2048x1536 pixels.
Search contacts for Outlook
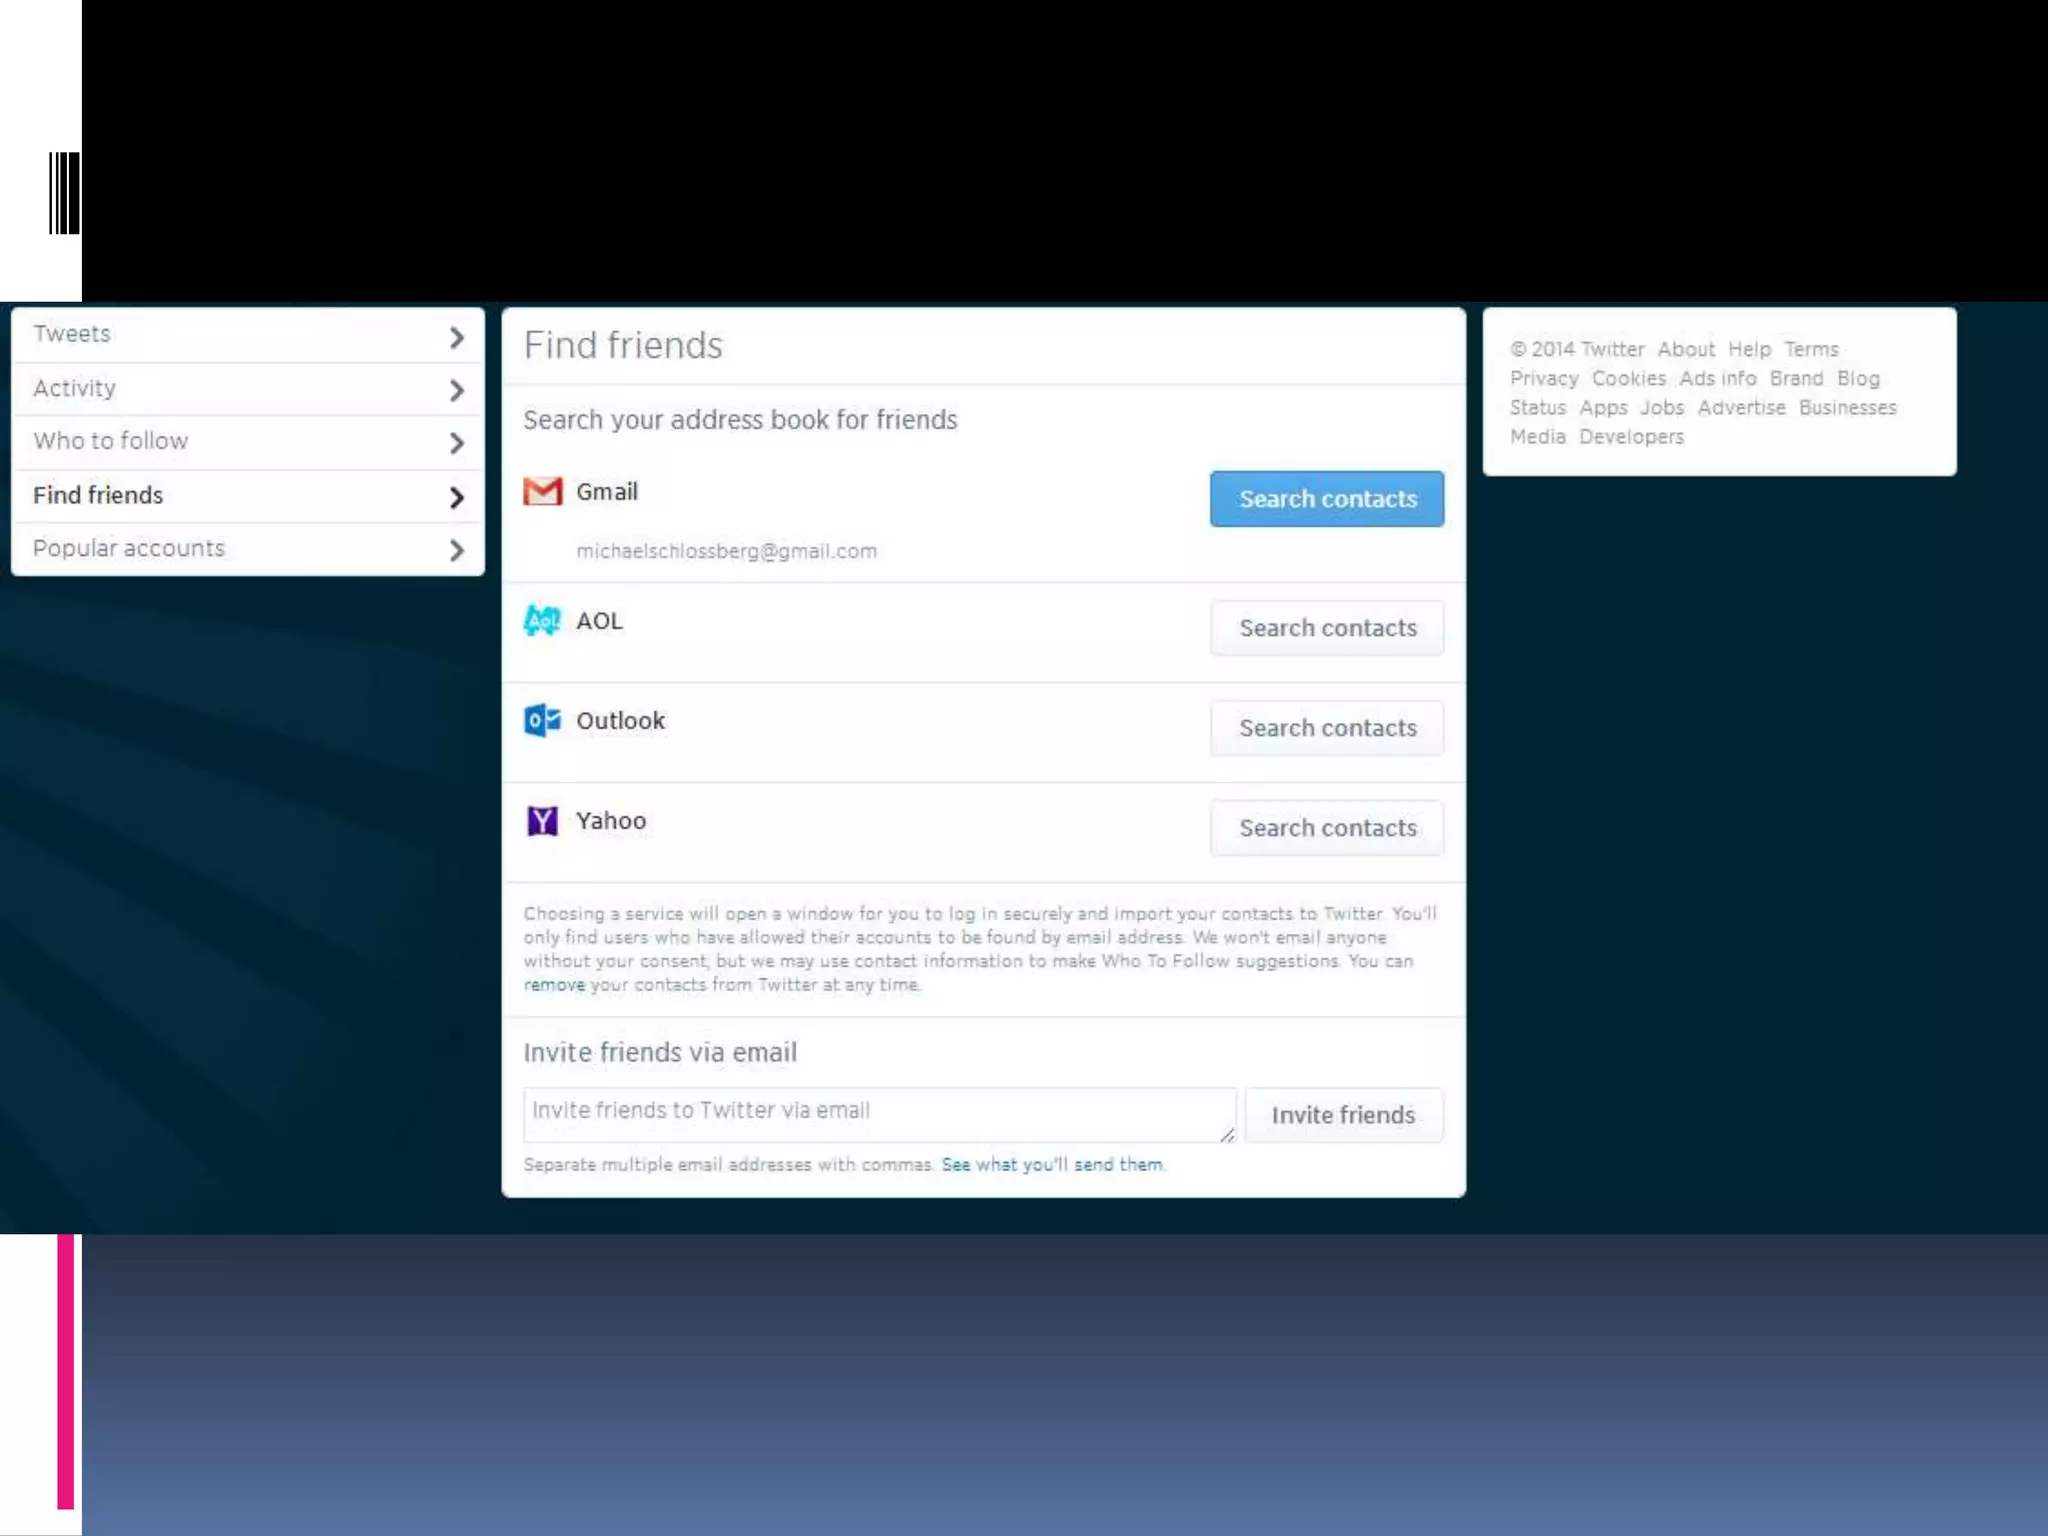tap(1326, 728)
